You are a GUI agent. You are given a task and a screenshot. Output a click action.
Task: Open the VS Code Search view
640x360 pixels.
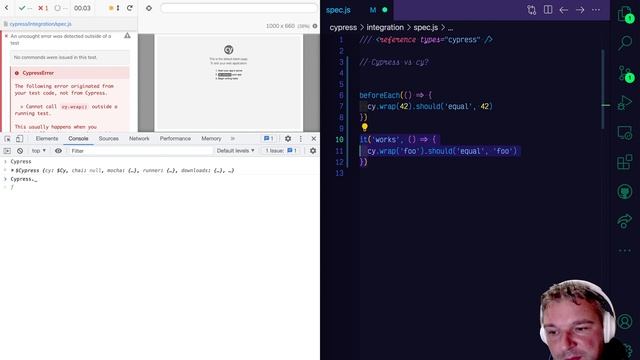tap(625, 42)
